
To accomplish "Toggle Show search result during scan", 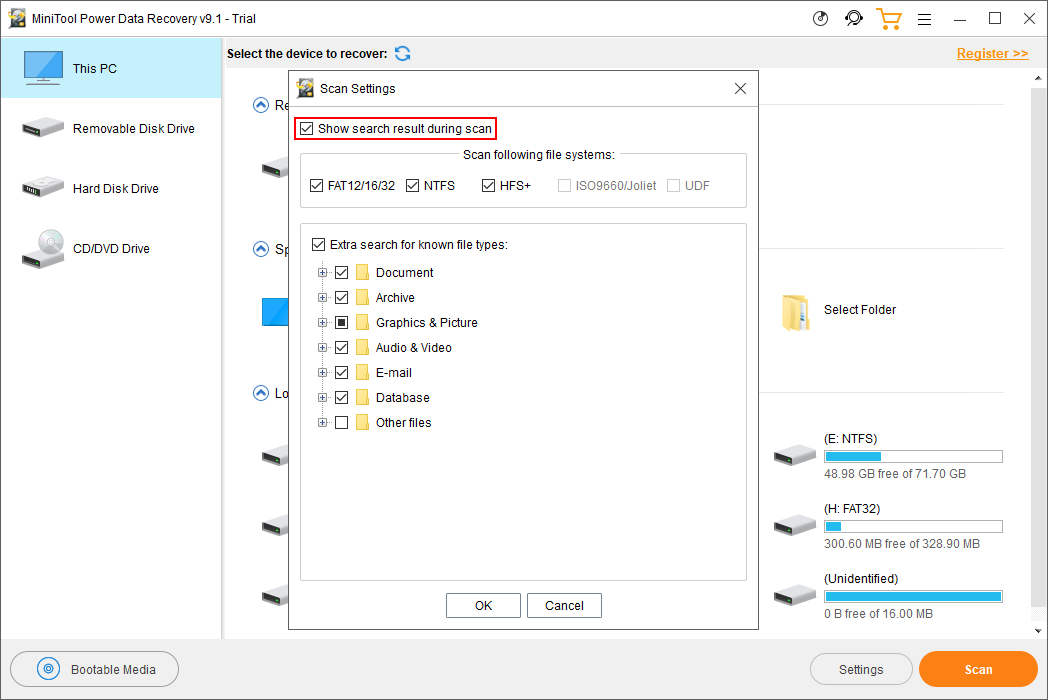I will (x=307, y=128).
